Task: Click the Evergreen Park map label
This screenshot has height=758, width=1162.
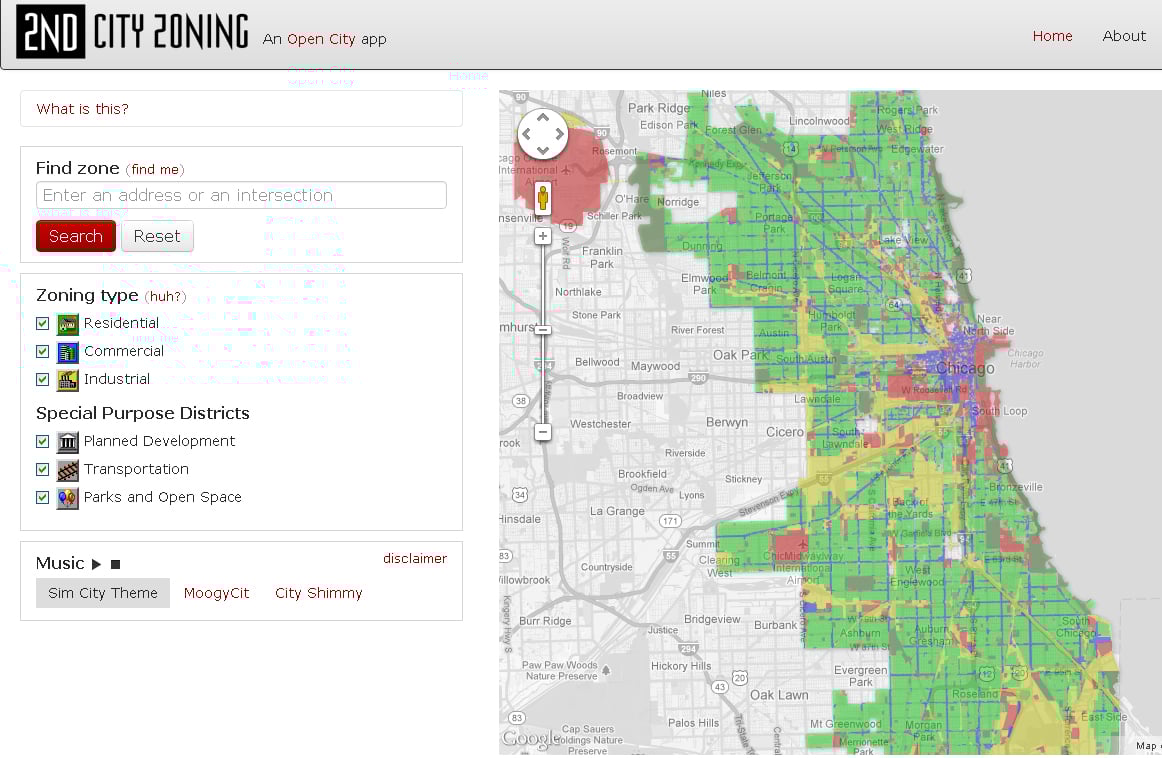Action: (860, 676)
